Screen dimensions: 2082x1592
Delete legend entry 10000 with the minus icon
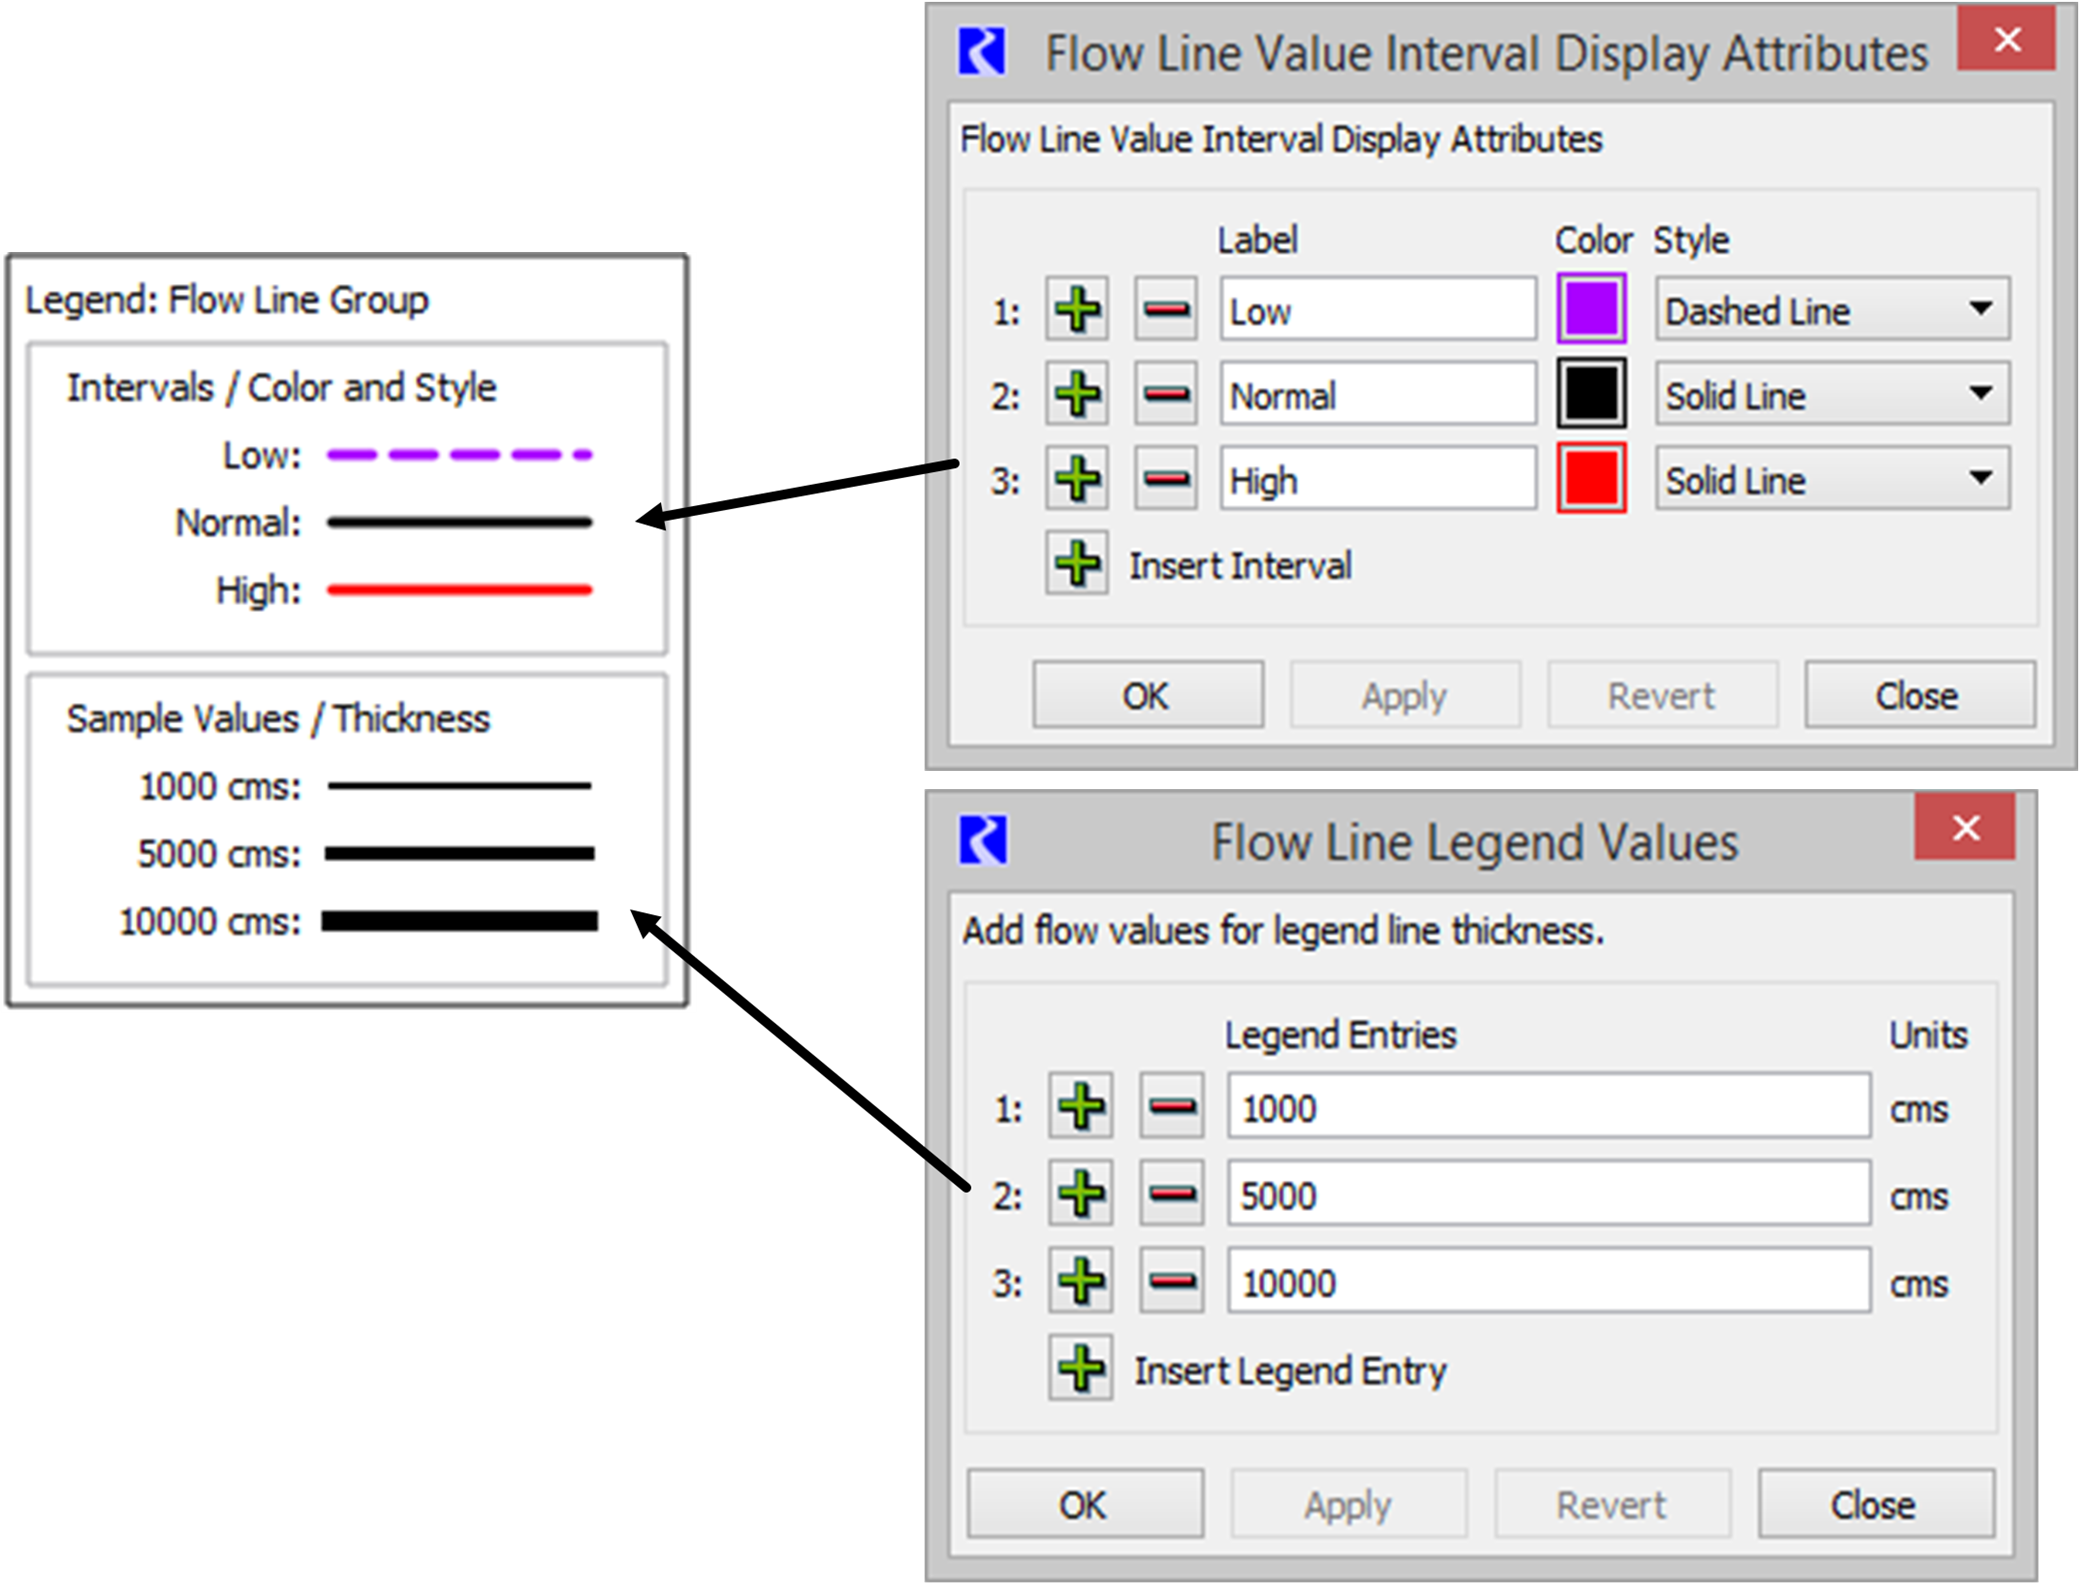[1171, 1281]
